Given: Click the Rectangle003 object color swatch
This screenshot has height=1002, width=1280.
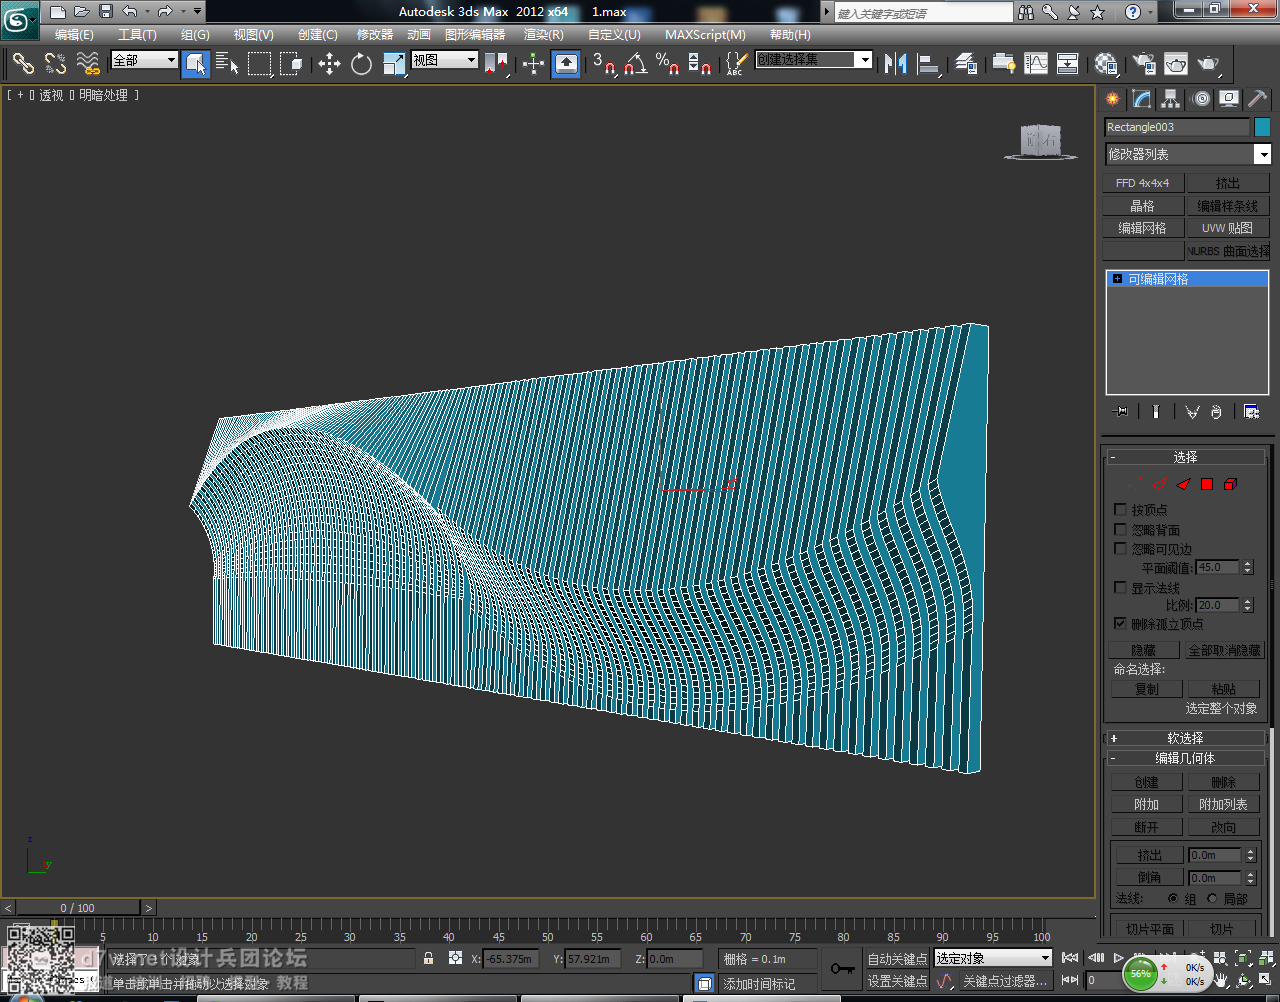Looking at the screenshot, I should pyautogui.click(x=1262, y=127).
